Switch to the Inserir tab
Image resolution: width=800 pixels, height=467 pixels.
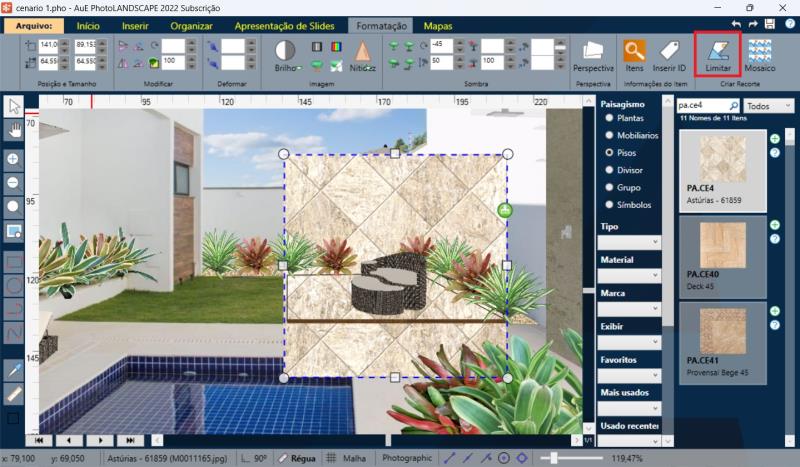tap(142, 25)
